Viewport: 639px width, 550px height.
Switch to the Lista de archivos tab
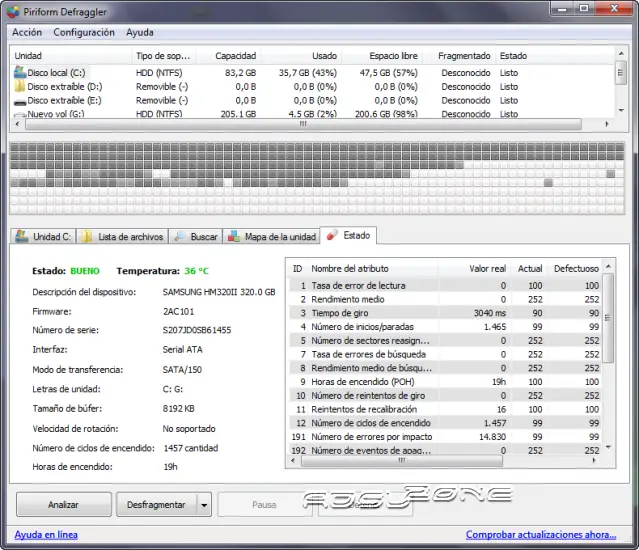point(123,236)
